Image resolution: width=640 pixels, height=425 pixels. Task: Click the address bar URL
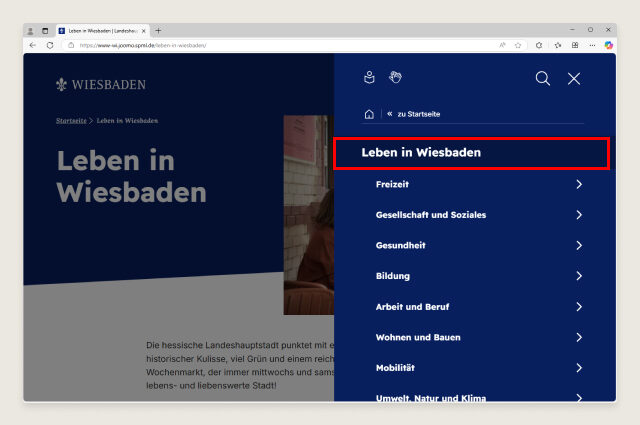(x=143, y=45)
